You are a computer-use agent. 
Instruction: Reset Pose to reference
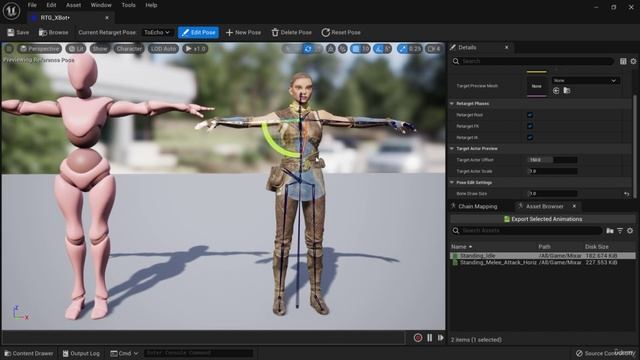341,32
